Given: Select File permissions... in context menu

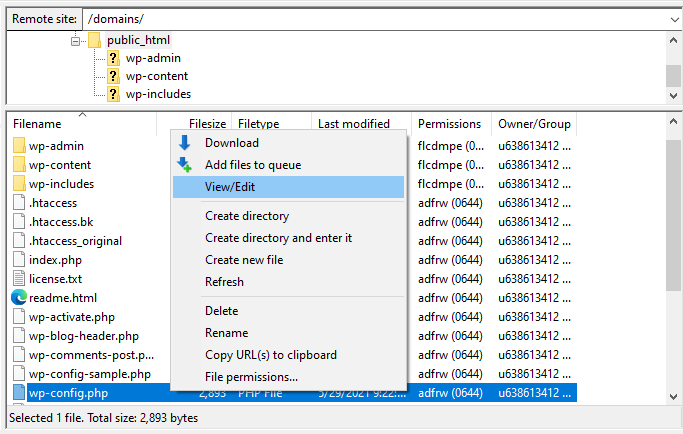Looking at the screenshot, I should tap(251, 377).
